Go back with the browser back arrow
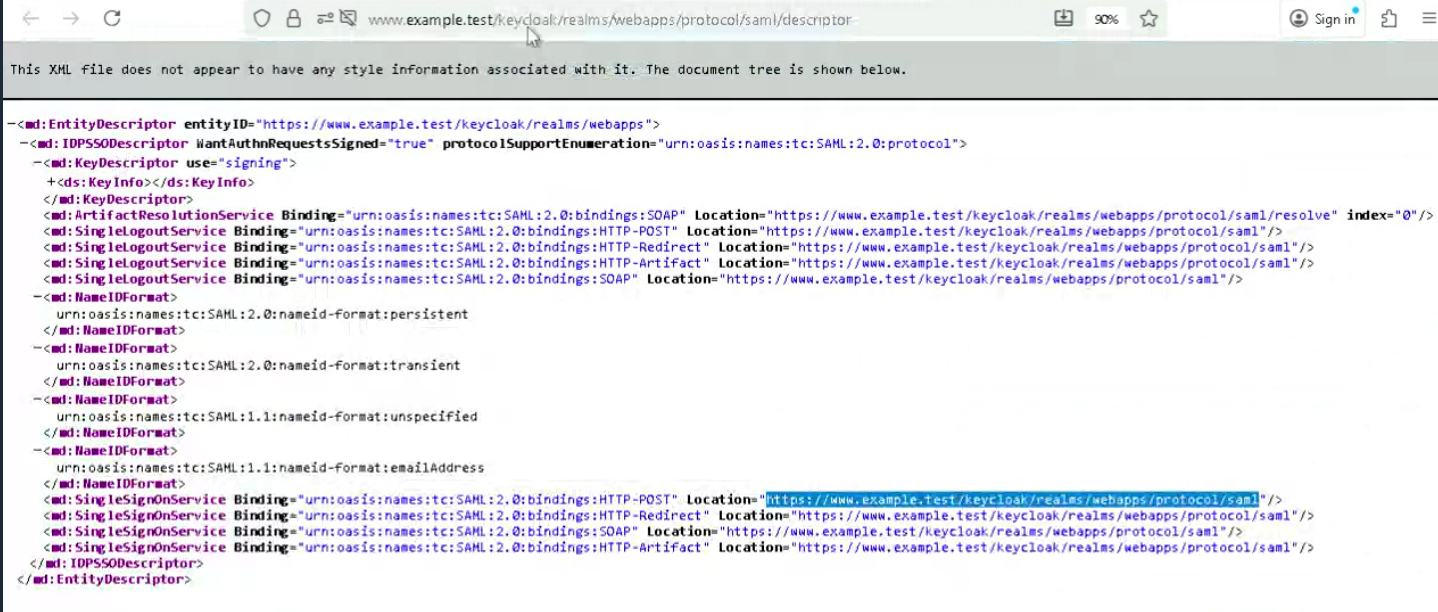This screenshot has height=612, width=1438. (31, 18)
